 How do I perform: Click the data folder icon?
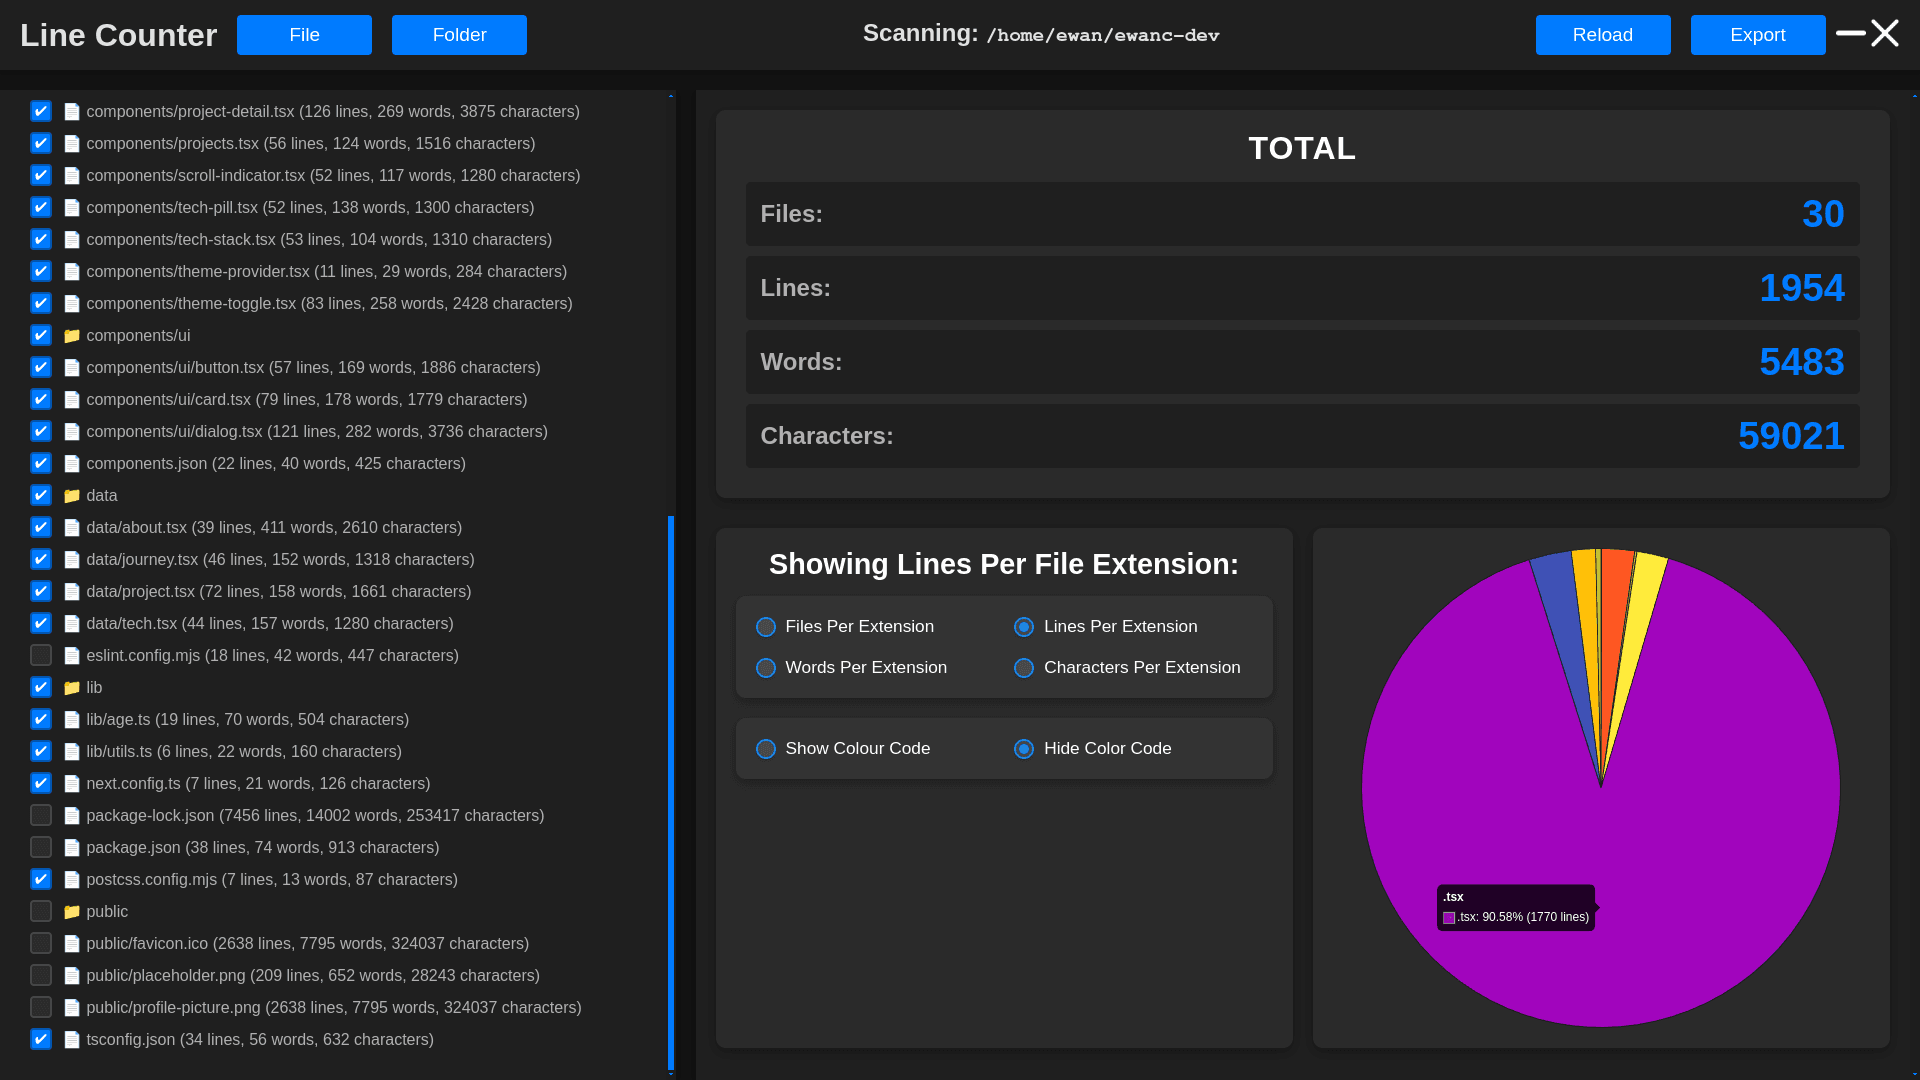[72, 496]
